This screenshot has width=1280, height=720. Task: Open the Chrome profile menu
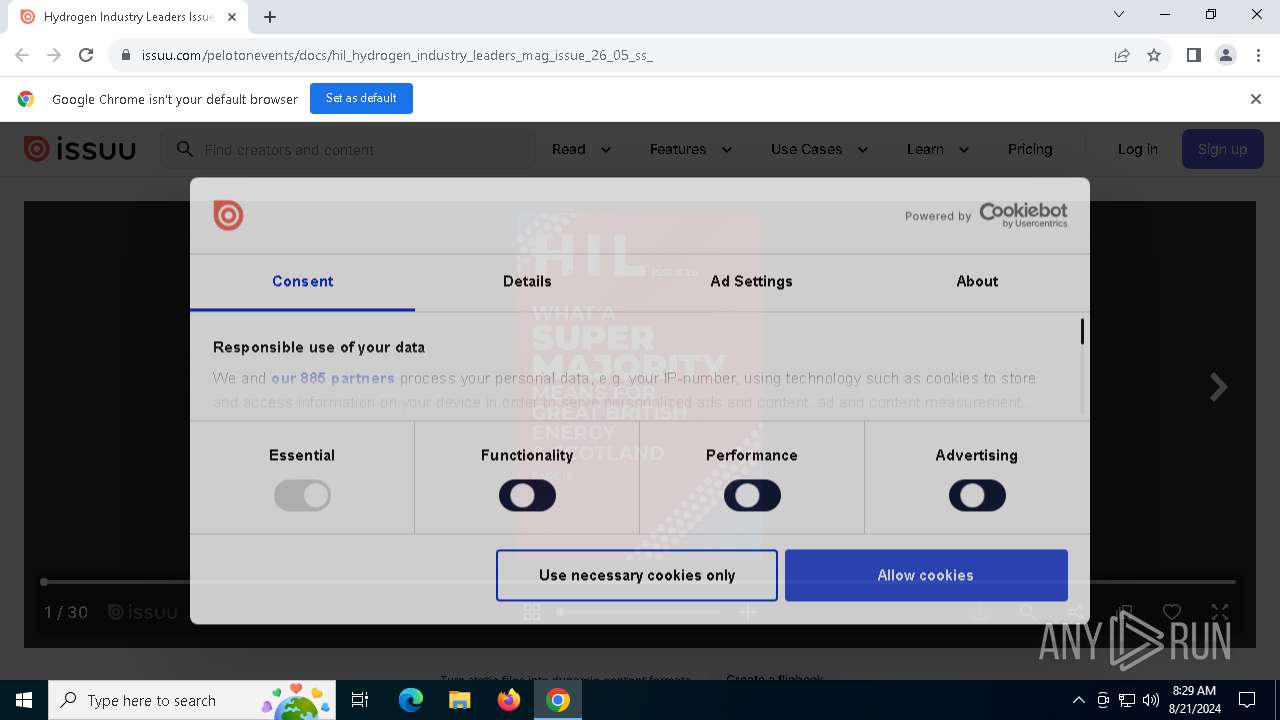pyautogui.click(x=1226, y=55)
